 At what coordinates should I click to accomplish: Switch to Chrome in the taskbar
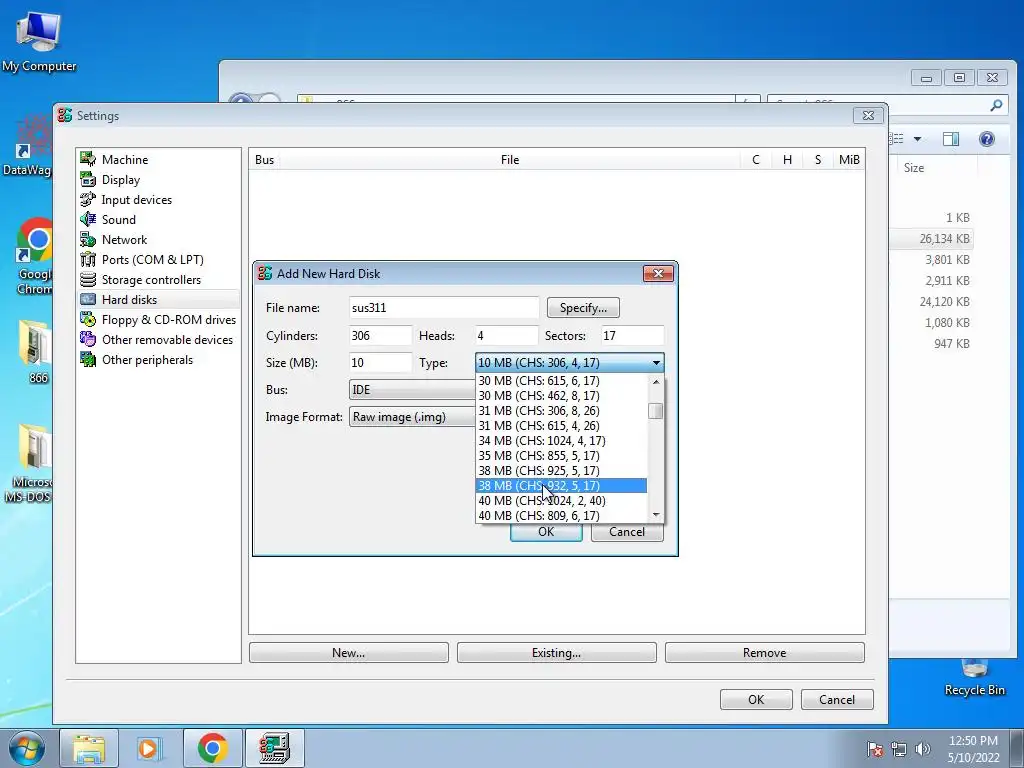212,748
